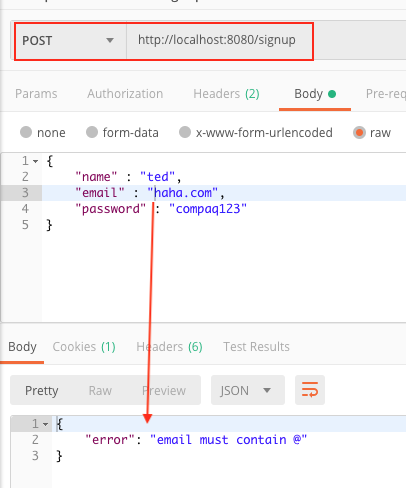Collapse response JSON at line 1 arrow

(x=46, y=424)
